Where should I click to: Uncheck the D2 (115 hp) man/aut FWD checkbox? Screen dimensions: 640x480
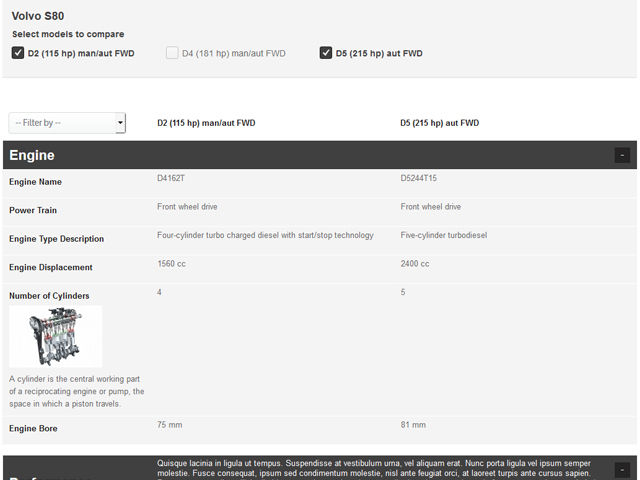(18, 53)
